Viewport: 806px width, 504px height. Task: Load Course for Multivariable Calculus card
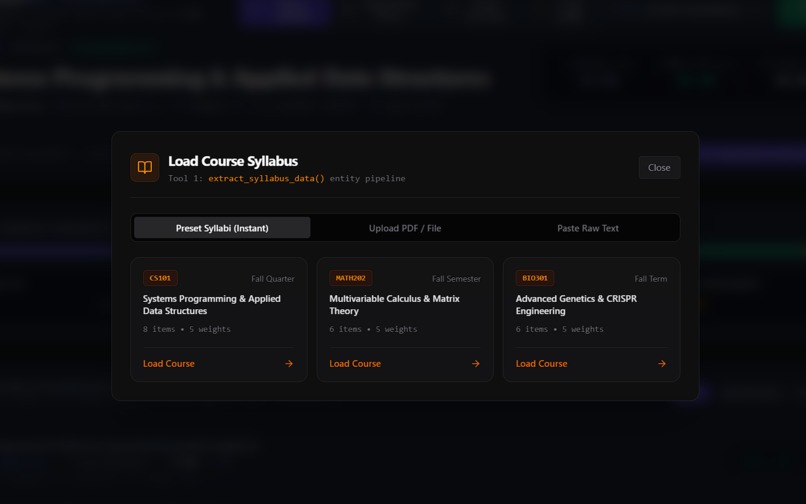tap(355, 364)
